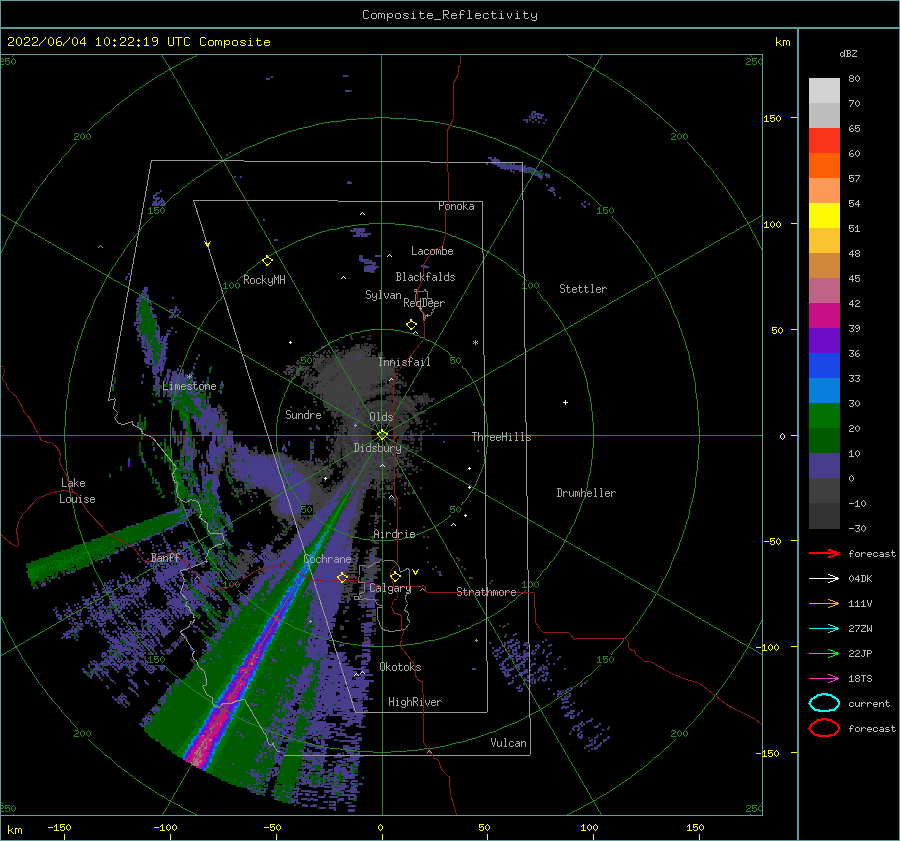Click the Blackfalds town label
This screenshot has height=841, width=900.
[x=425, y=277]
